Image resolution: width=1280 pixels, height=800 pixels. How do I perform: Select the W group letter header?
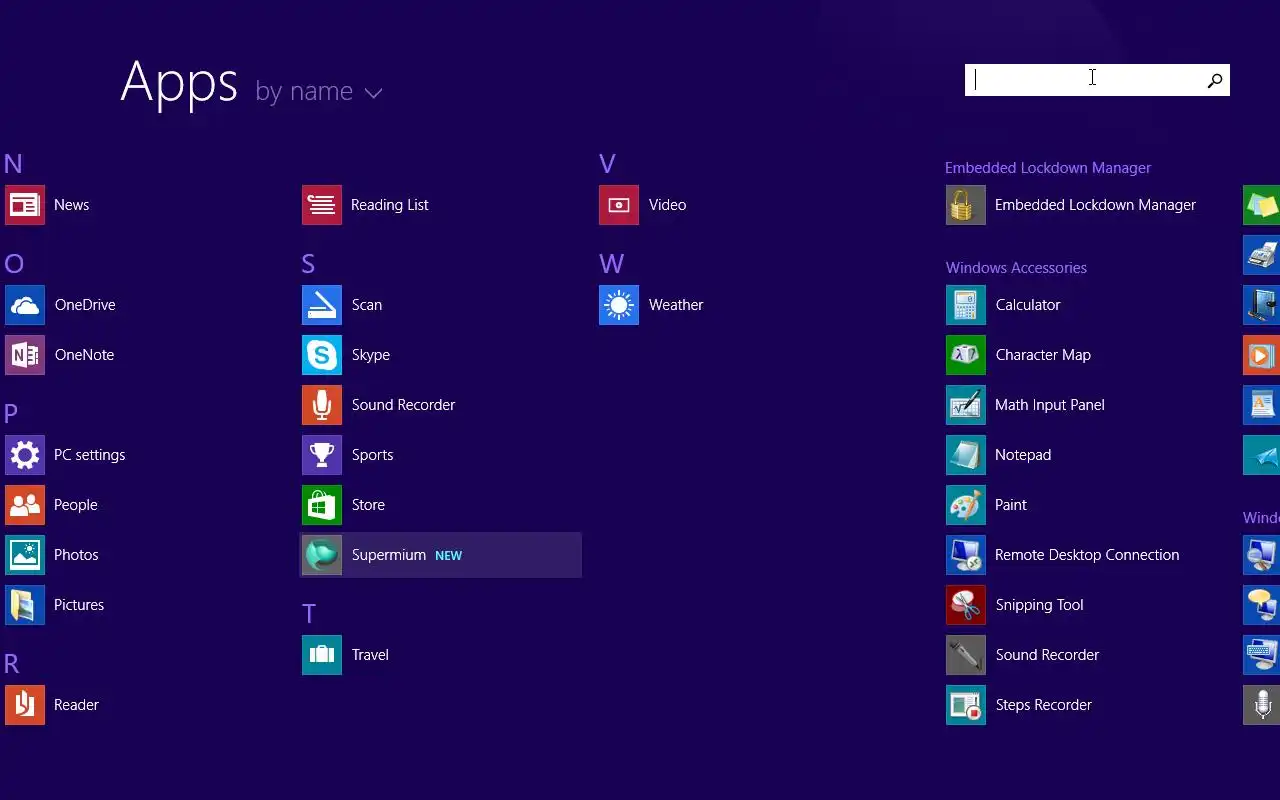(611, 264)
